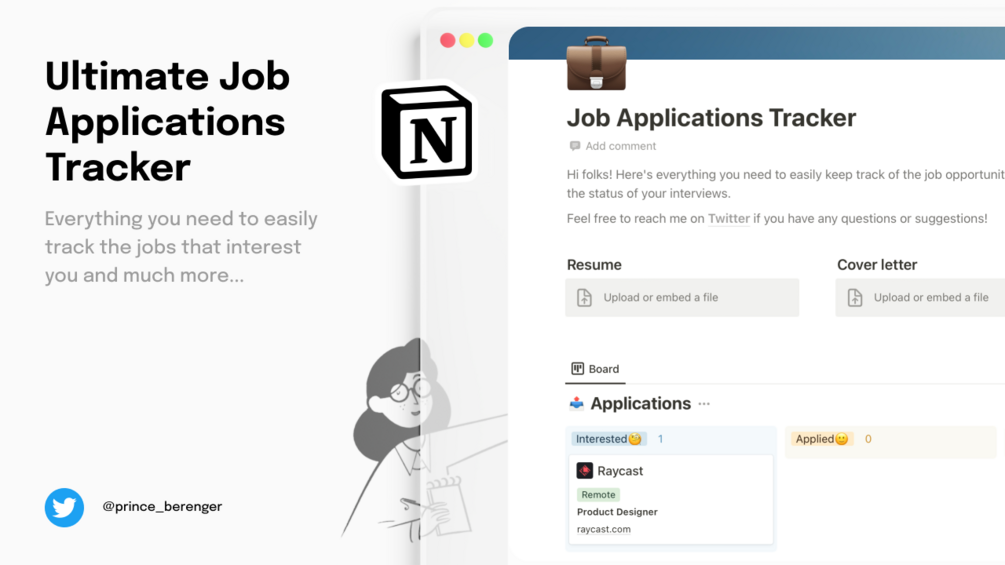Click the Twitter bird icon
The height and width of the screenshot is (565, 1005).
click(x=64, y=507)
